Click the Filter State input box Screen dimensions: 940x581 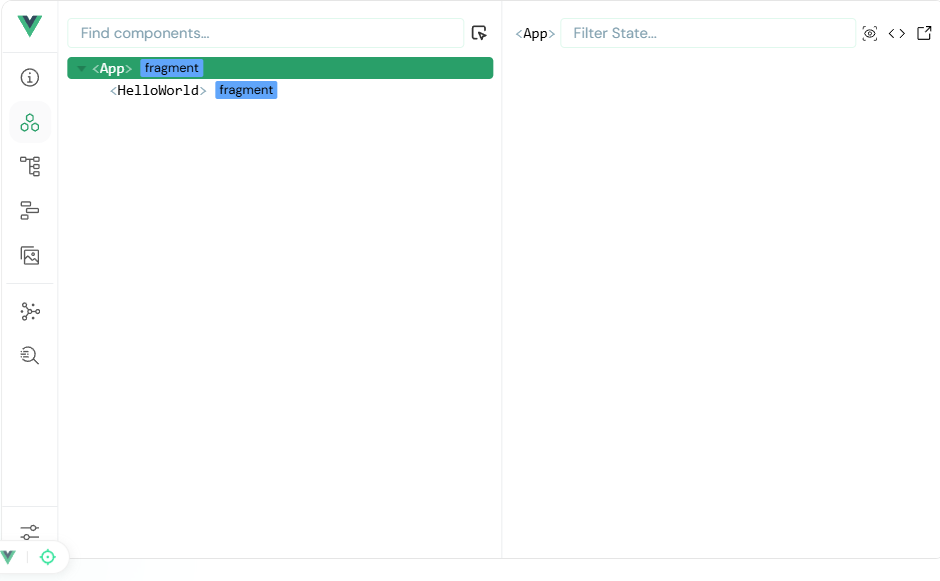pyautogui.click(x=709, y=33)
